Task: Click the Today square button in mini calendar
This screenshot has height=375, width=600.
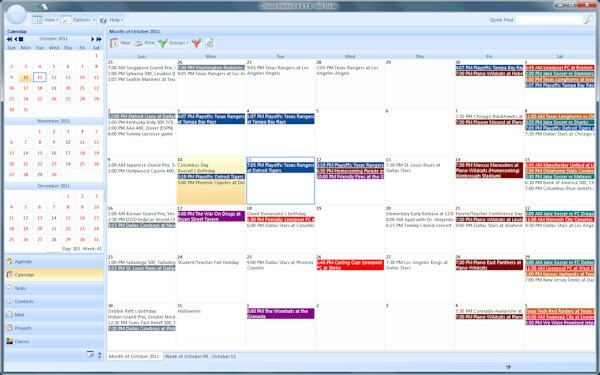Action: tap(21, 39)
